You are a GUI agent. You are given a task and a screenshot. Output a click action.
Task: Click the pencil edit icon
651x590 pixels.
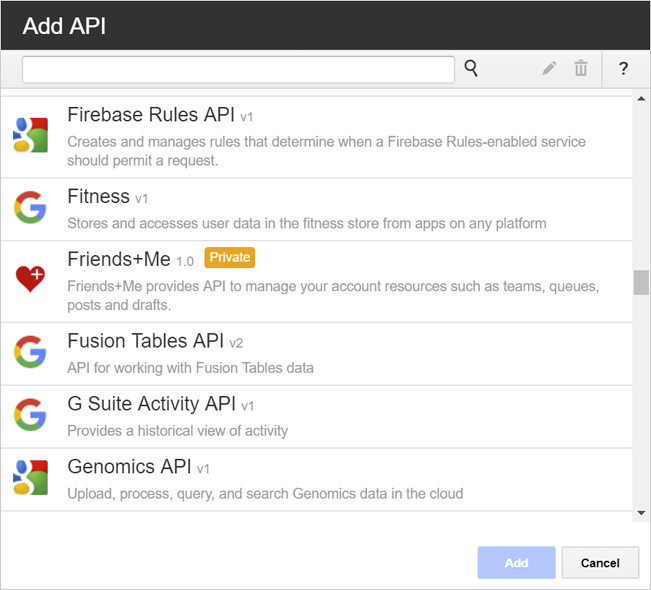coord(549,69)
